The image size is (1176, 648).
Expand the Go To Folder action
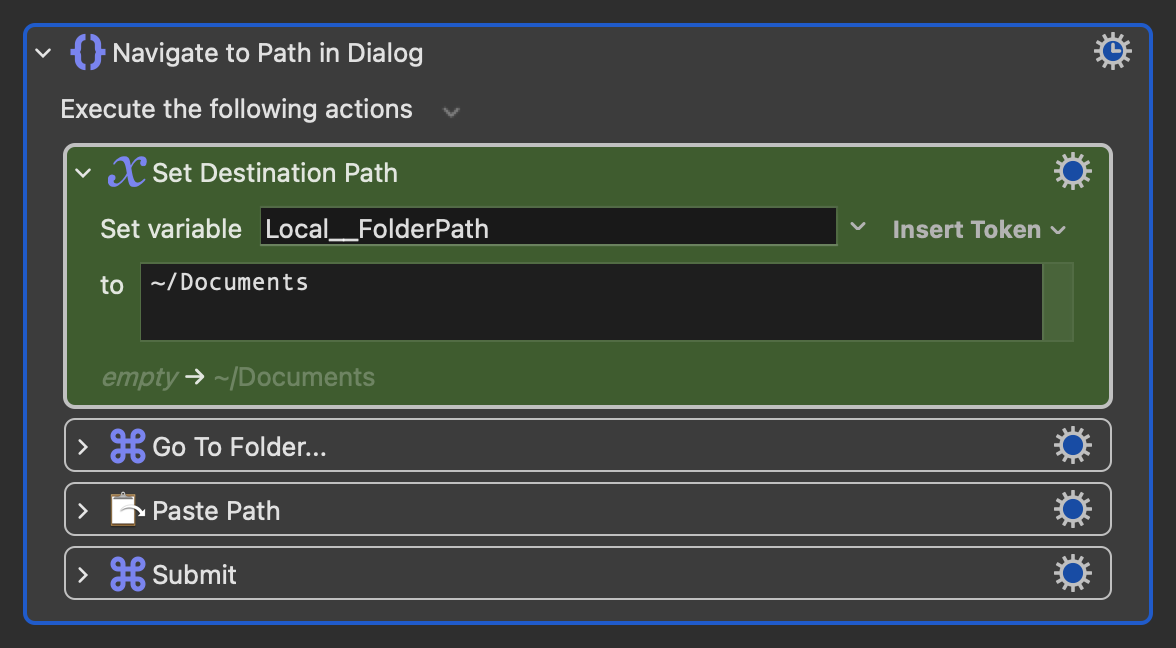point(83,447)
